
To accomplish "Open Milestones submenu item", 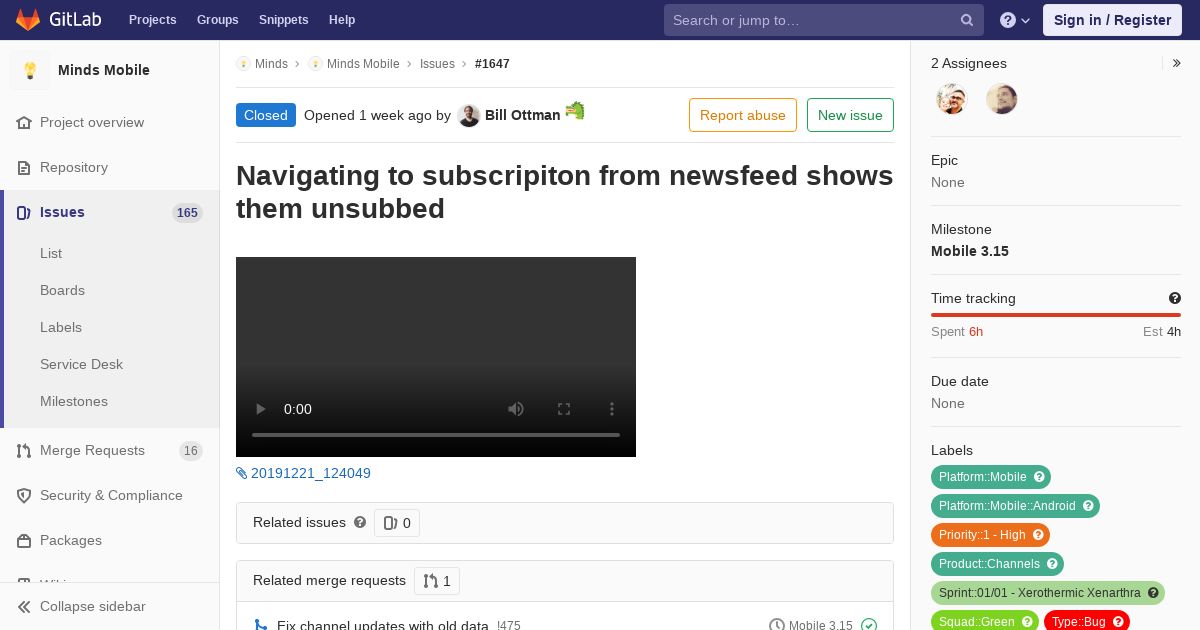I will [74, 401].
